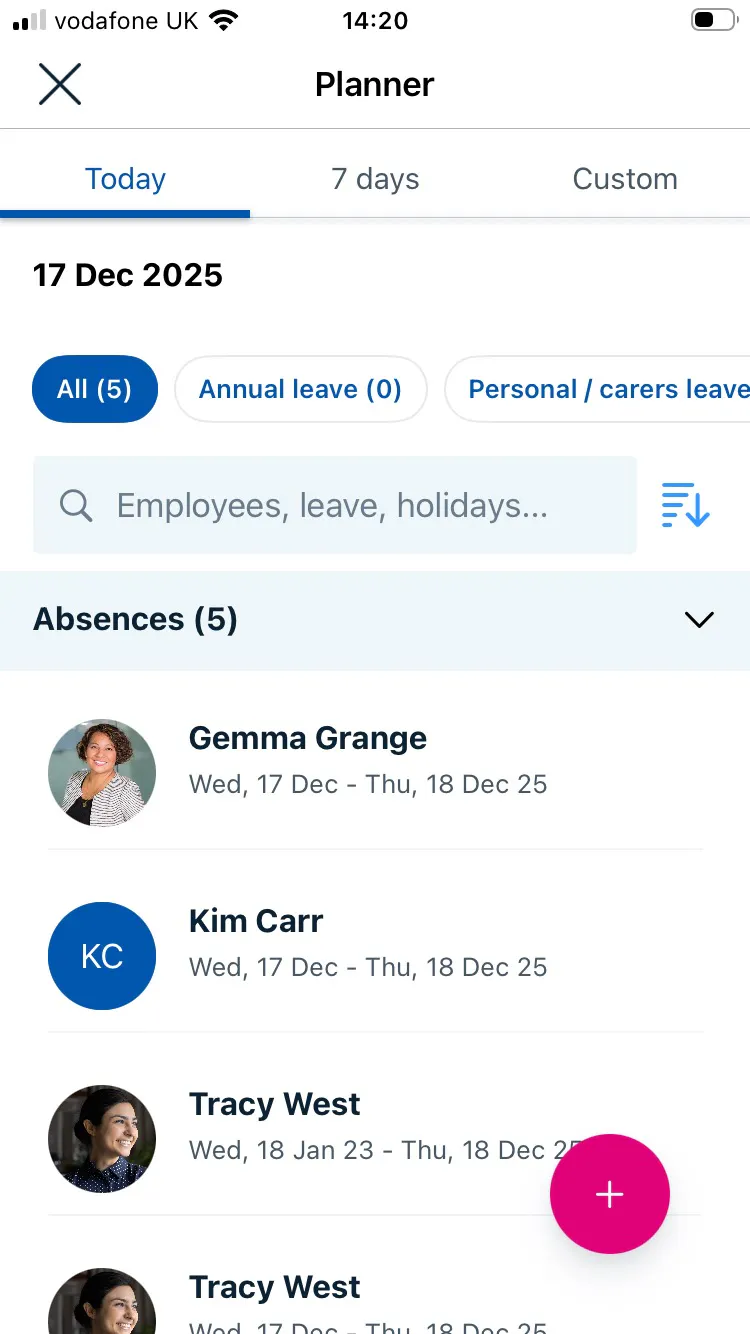Viewport: 750px width, 1334px height.
Task: Tap Kim Carr's KC initials avatar
Action: coord(102,956)
